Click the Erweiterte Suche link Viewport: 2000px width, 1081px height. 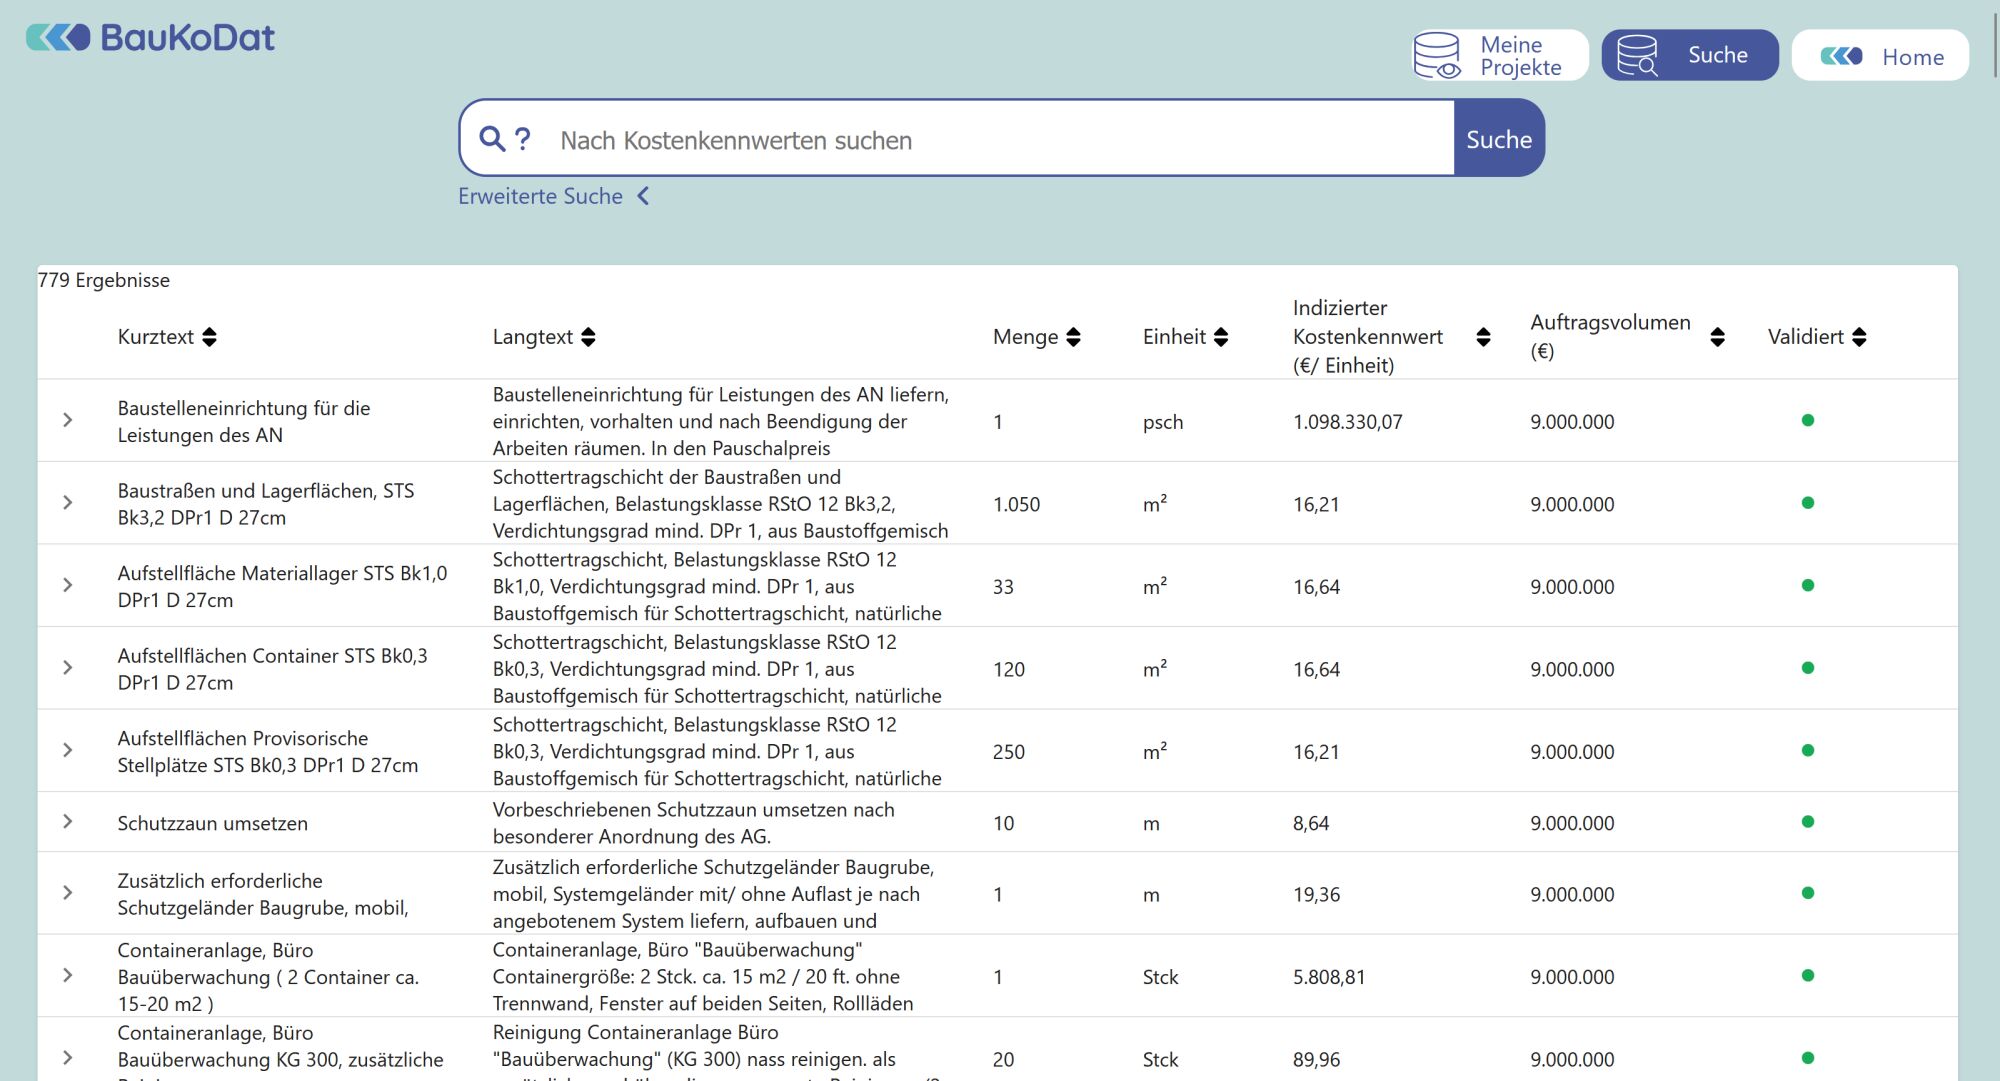(540, 196)
